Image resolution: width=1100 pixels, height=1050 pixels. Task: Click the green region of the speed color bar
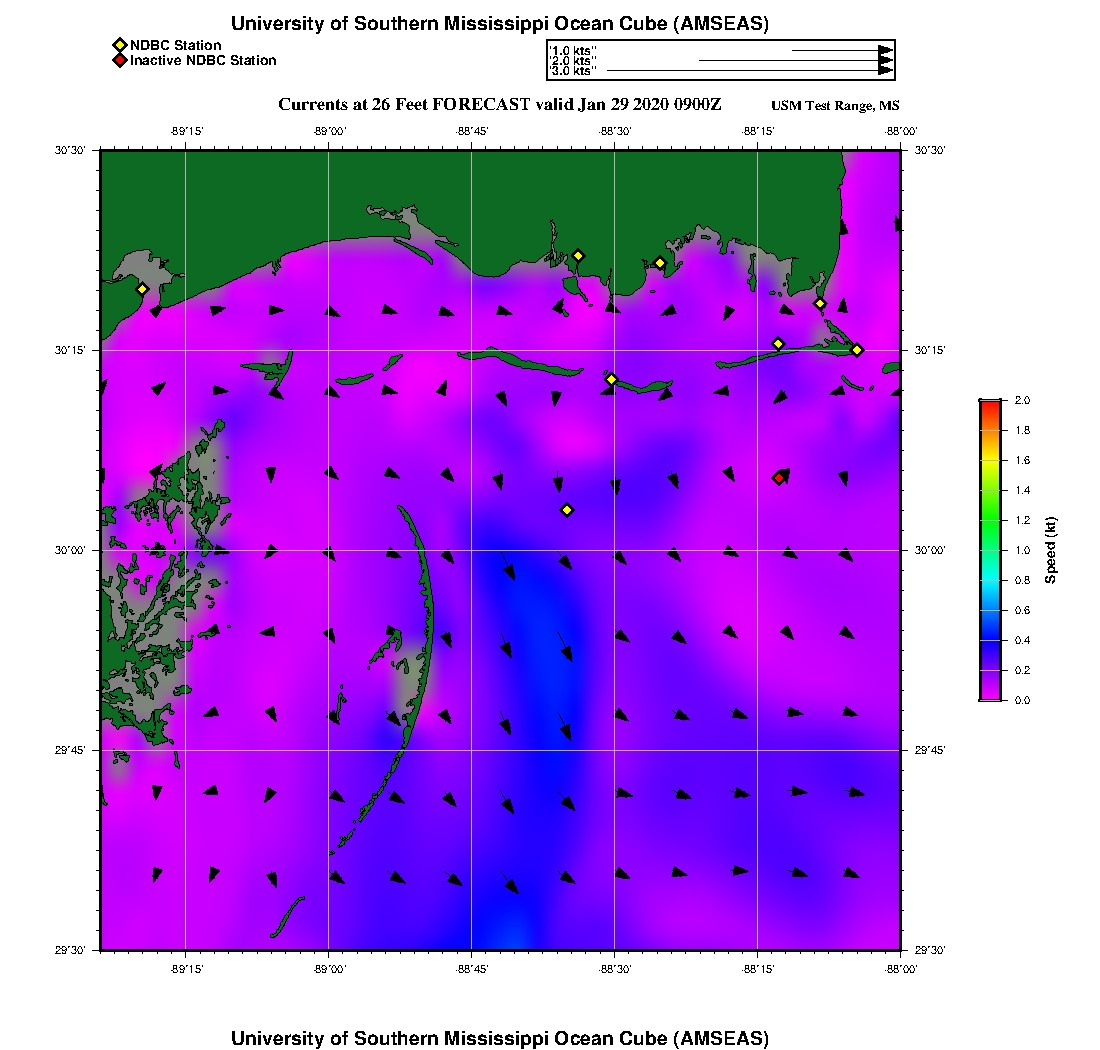[989, 505]
